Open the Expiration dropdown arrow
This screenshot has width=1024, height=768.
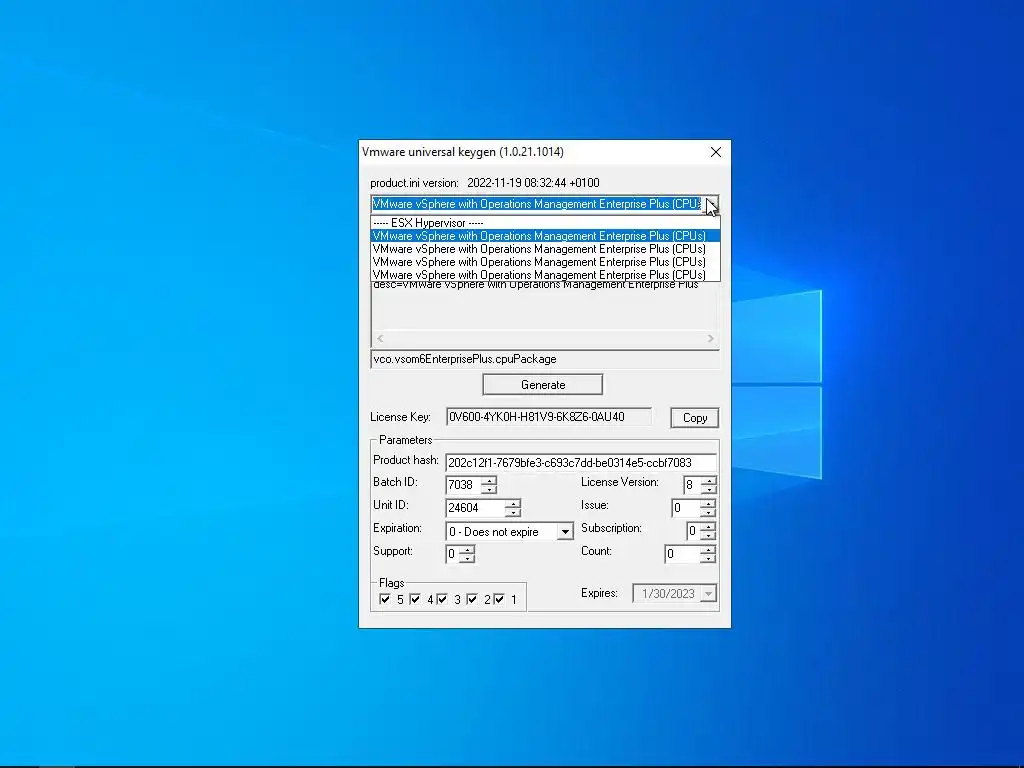[x=566, y=532]
